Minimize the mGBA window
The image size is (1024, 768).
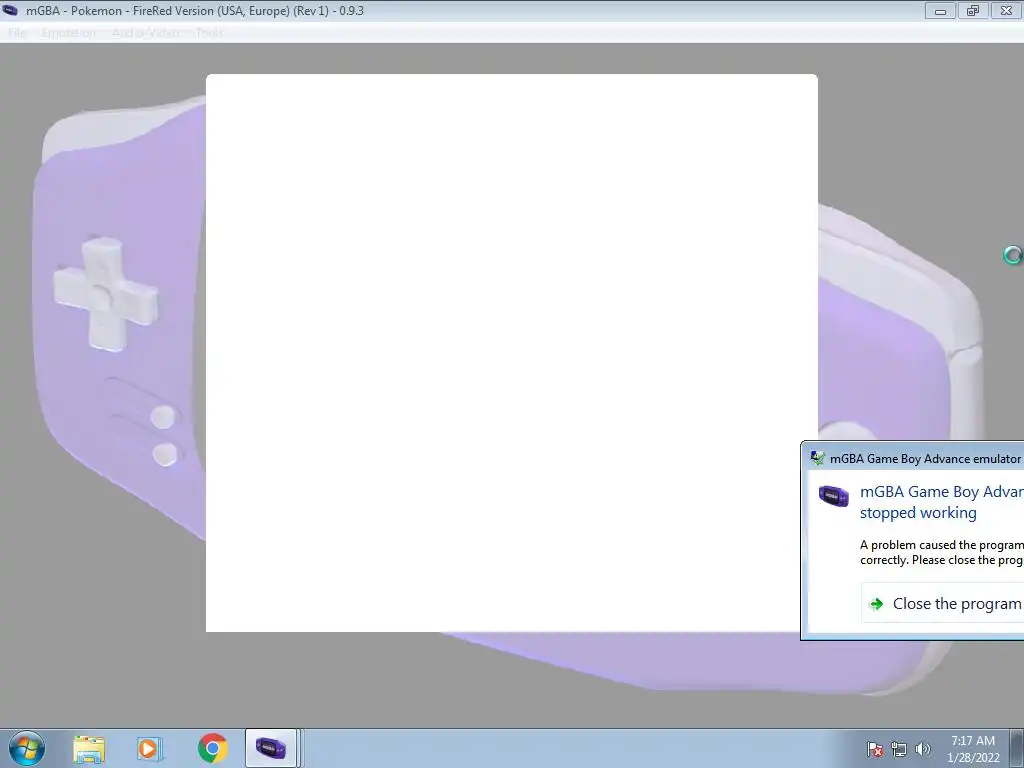click(x=940, y=11)
